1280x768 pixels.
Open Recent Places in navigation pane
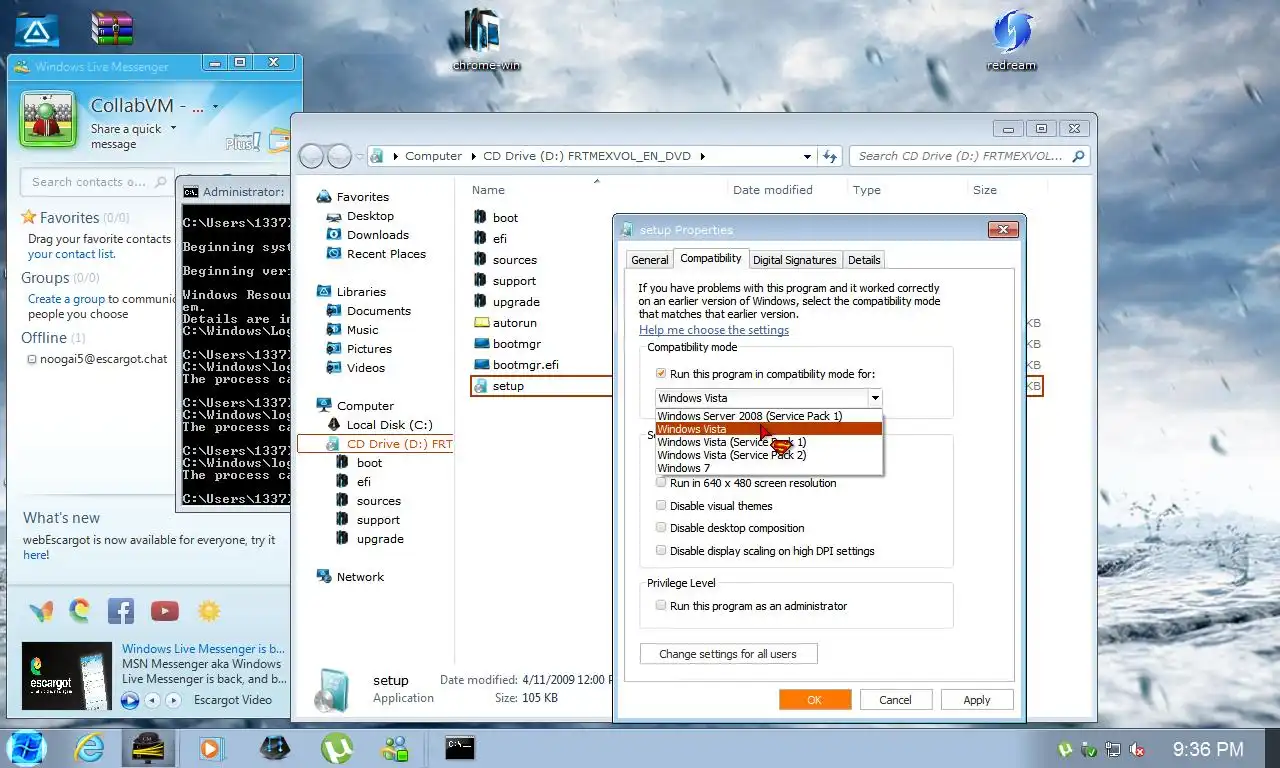click(x=376, y=254)
